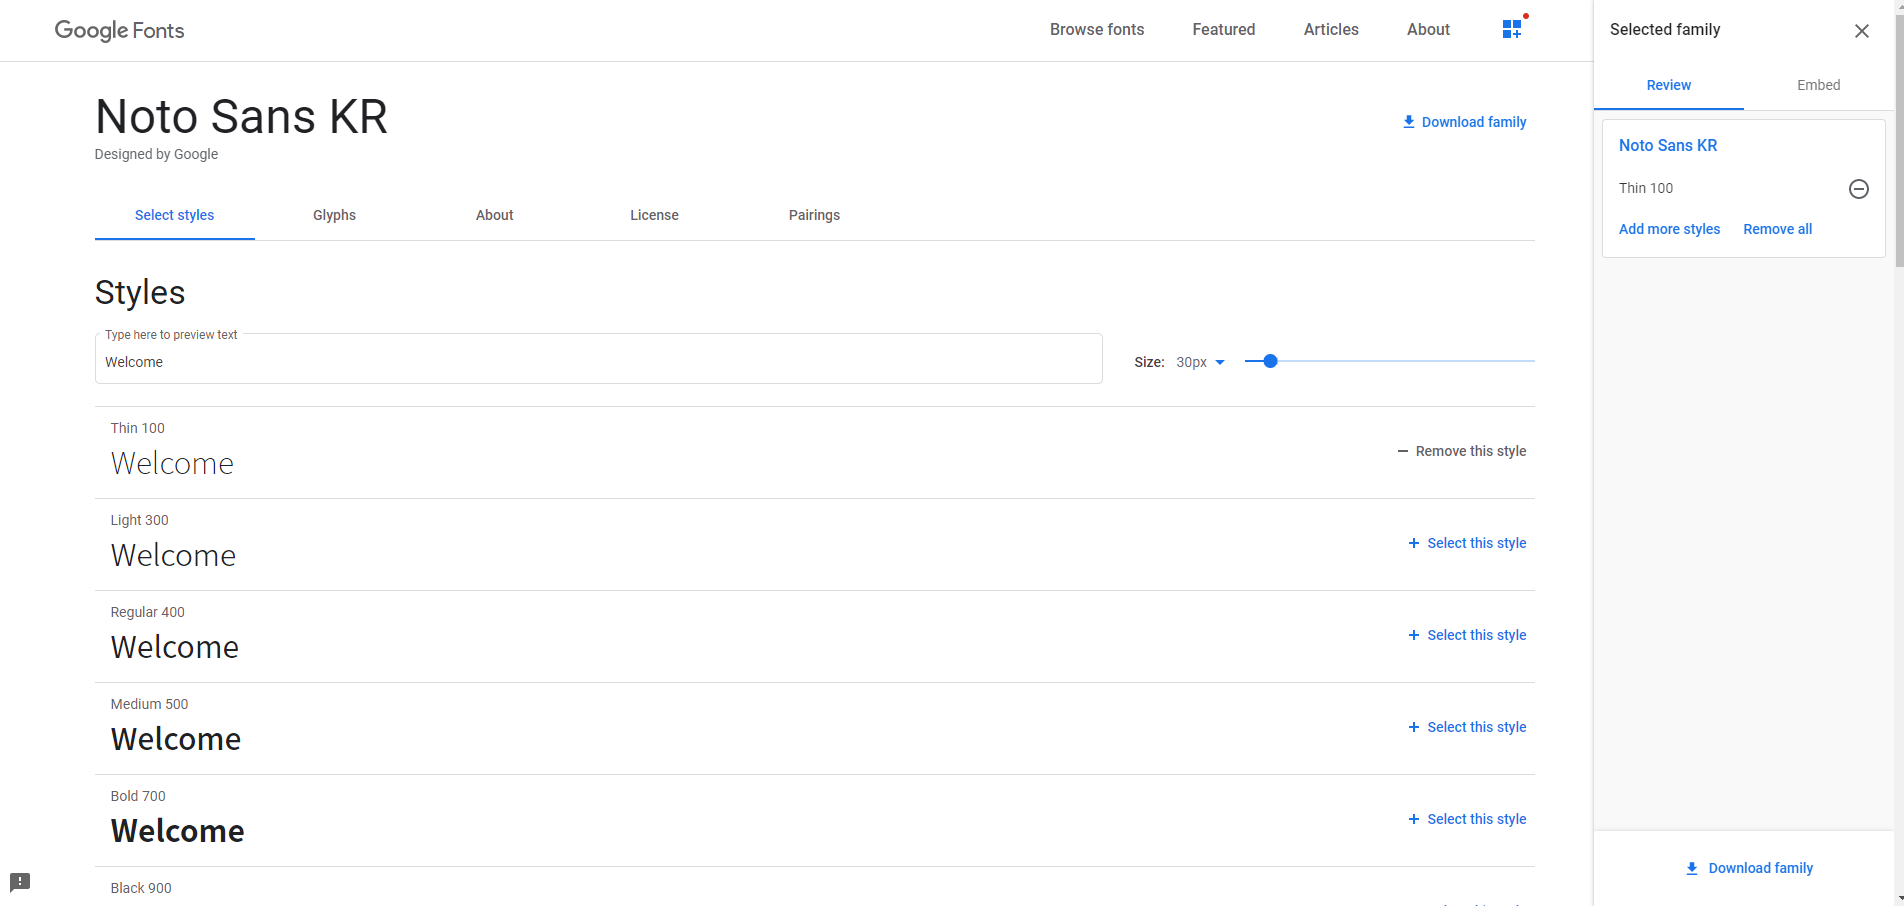Viewport: 1904px width, 906px height.
Task: Open About in header navigation
Action: (x=1428, y=29)
